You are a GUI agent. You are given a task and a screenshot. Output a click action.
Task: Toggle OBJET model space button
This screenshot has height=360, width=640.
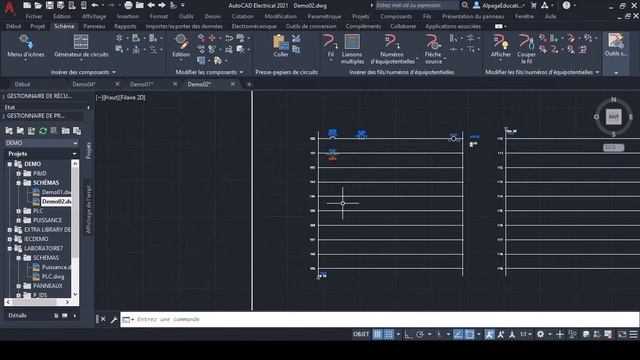pos(361,334)
